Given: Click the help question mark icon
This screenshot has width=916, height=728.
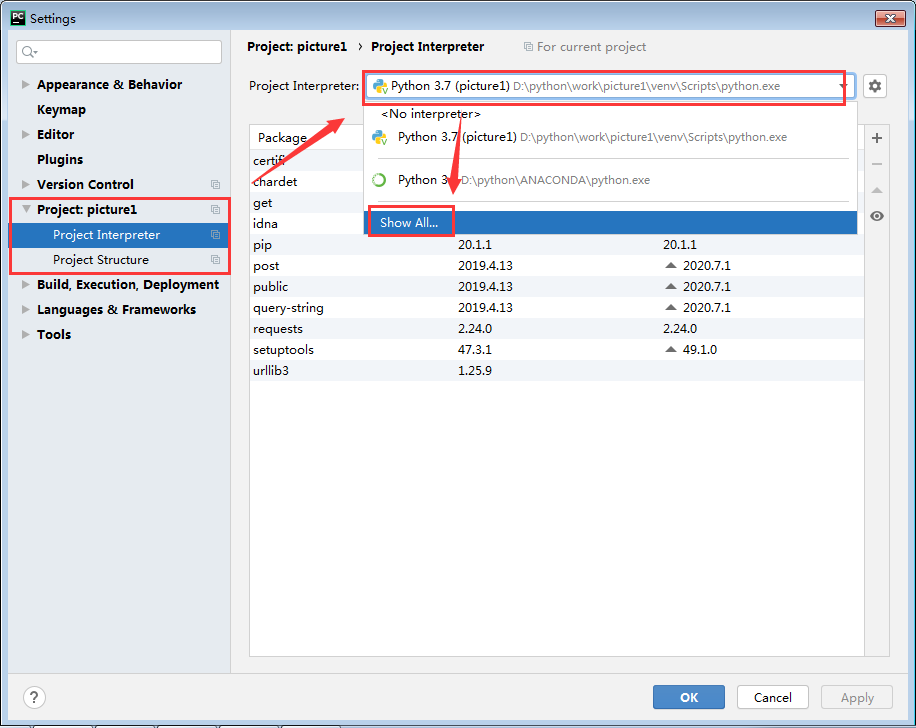Looking at the screenshot, I should coord(34,697).
